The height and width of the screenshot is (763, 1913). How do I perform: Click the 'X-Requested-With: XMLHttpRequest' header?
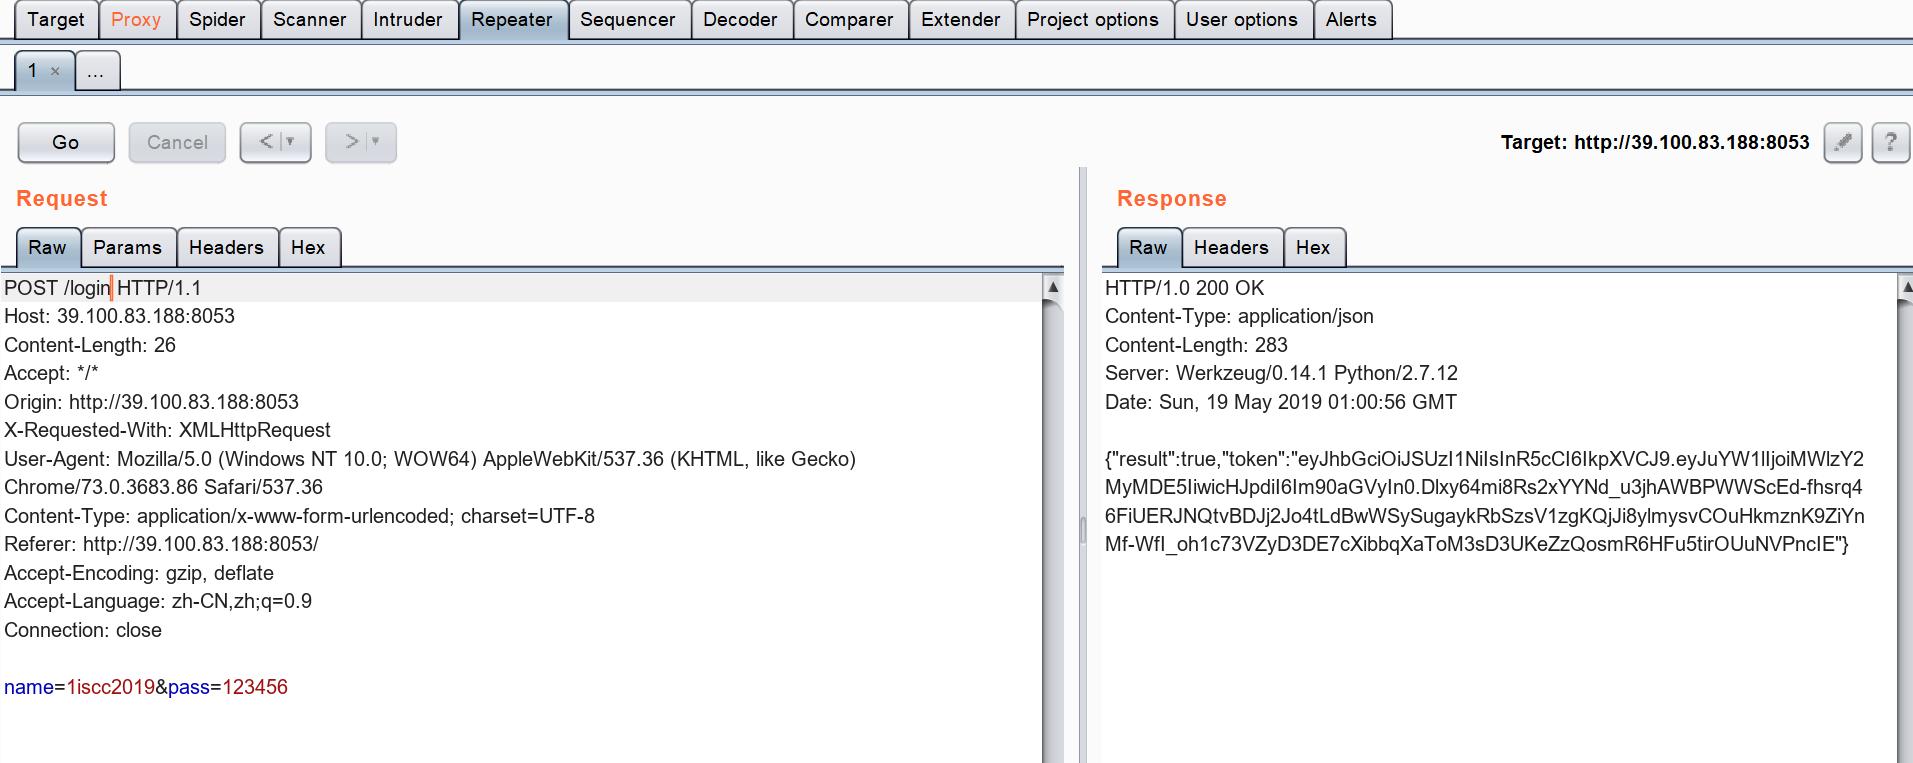168,430
